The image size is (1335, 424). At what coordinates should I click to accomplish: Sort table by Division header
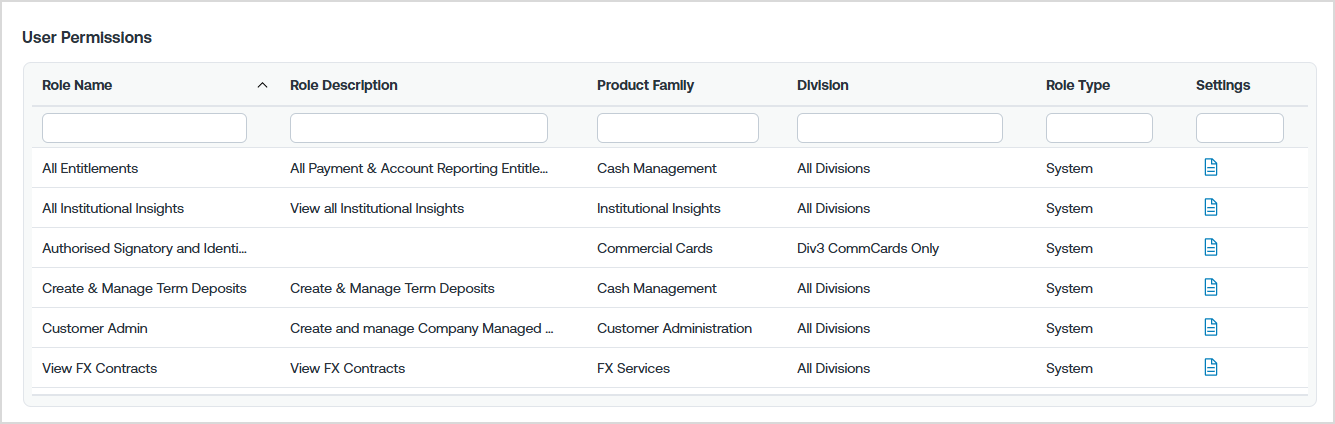(823, 85)
